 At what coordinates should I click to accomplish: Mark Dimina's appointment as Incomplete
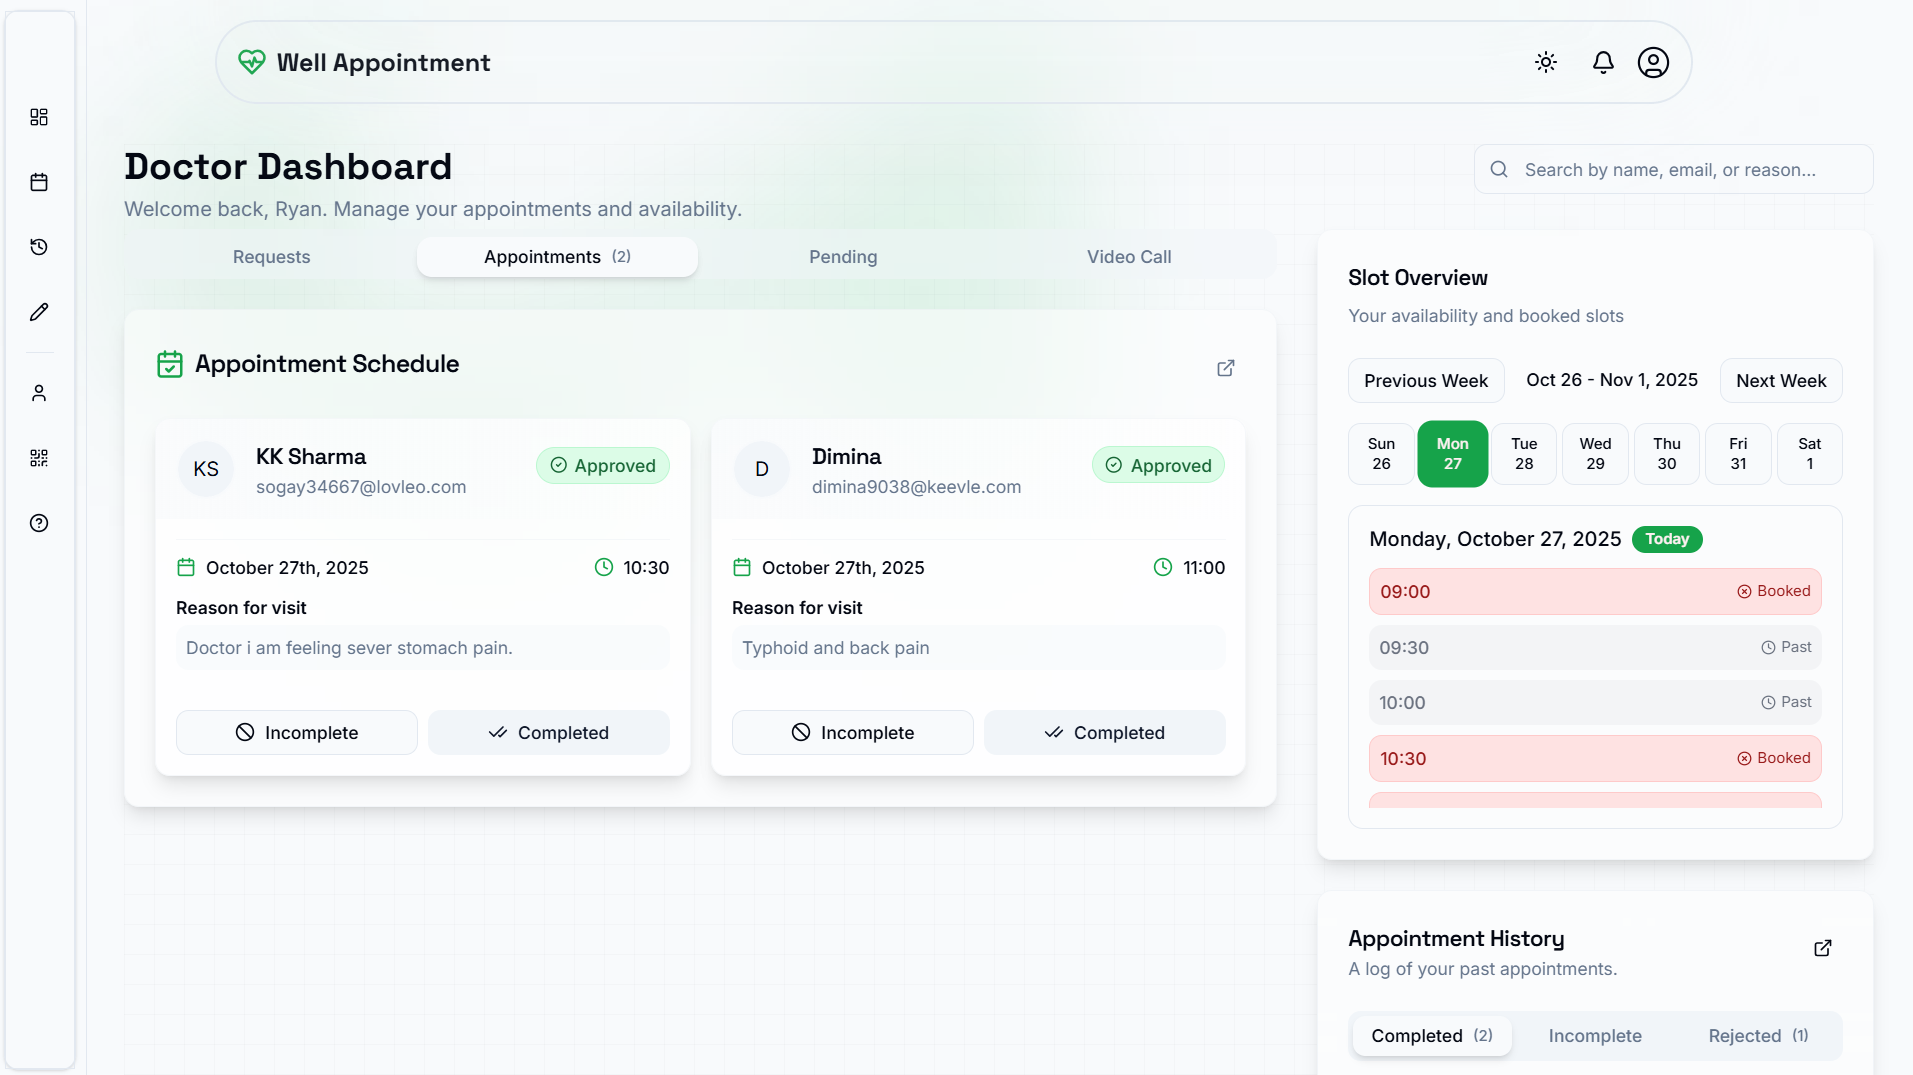pos(852,733)
